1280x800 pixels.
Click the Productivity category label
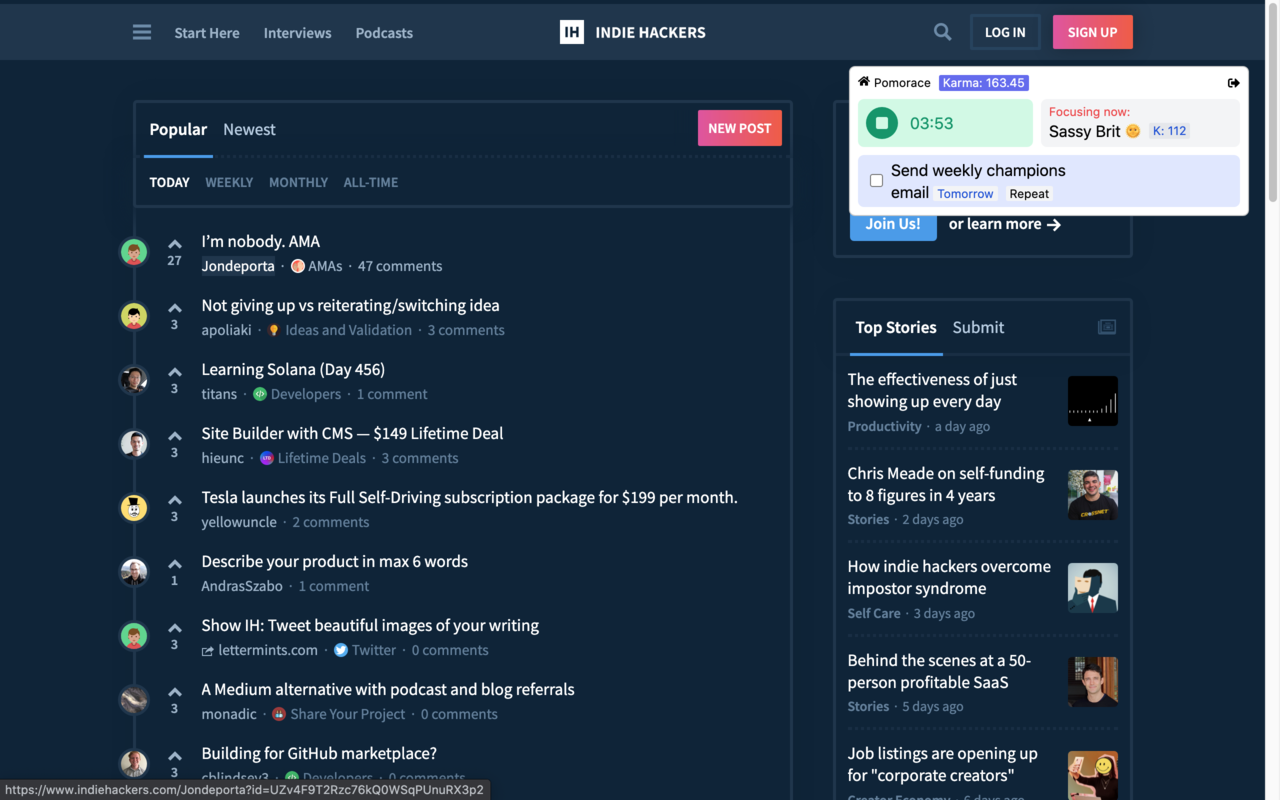click(x=884, y=426)
